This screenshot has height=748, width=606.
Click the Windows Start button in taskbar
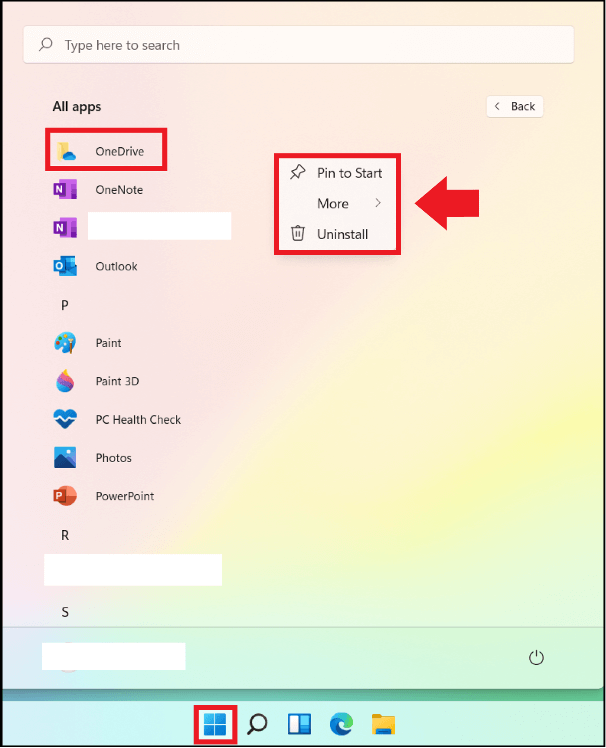click(x=215, y=724)
